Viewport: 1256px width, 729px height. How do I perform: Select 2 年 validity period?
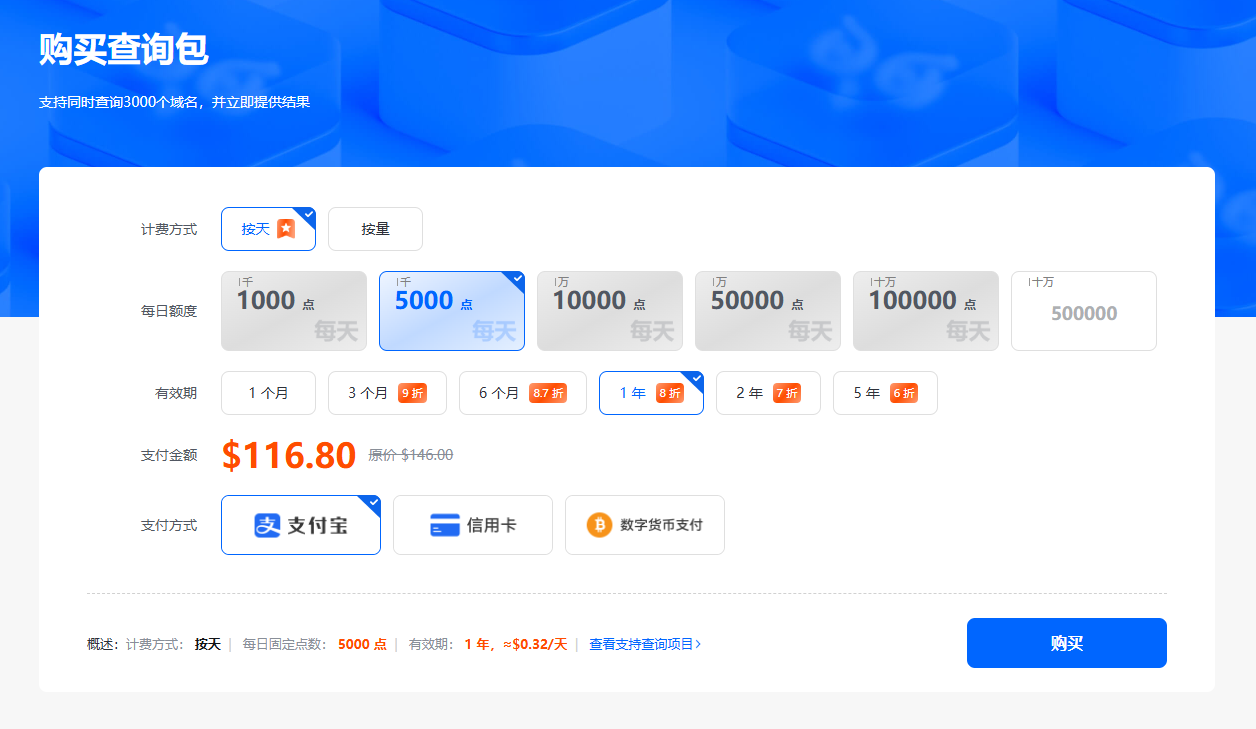pos(768,393)
